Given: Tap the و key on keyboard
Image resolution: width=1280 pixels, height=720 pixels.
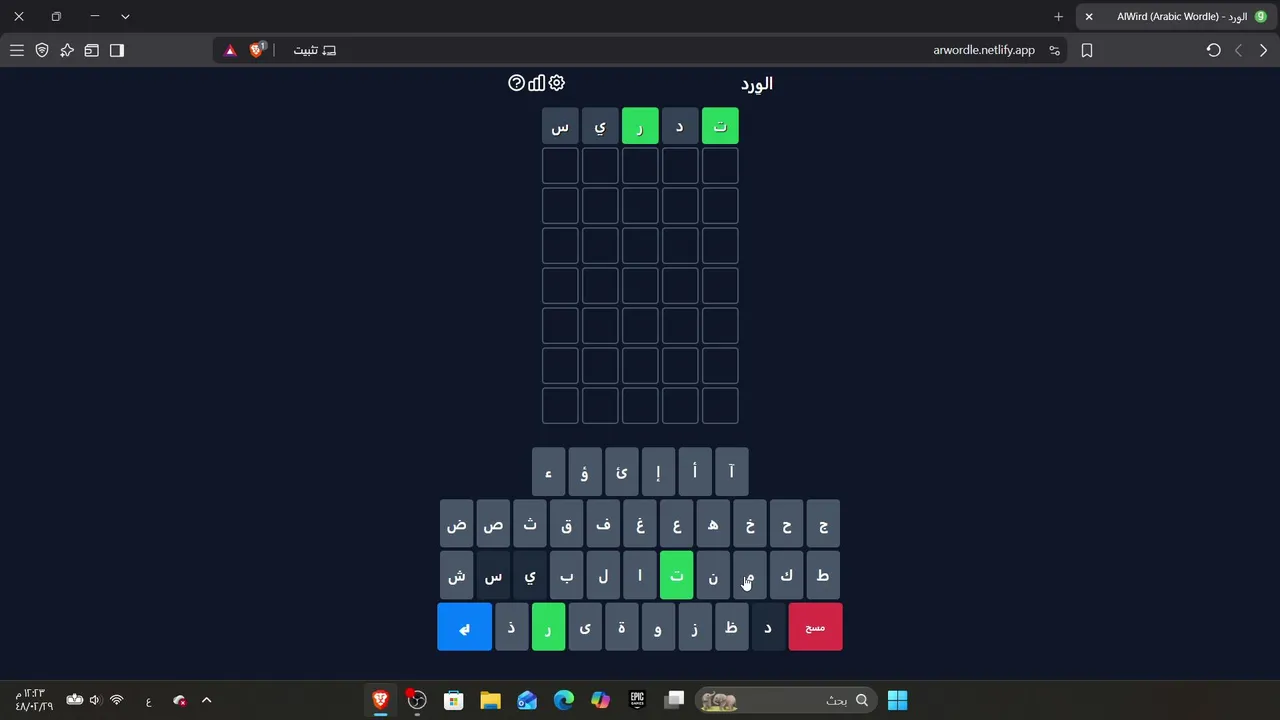Looking at the screenshot, I should coord(658,627).
